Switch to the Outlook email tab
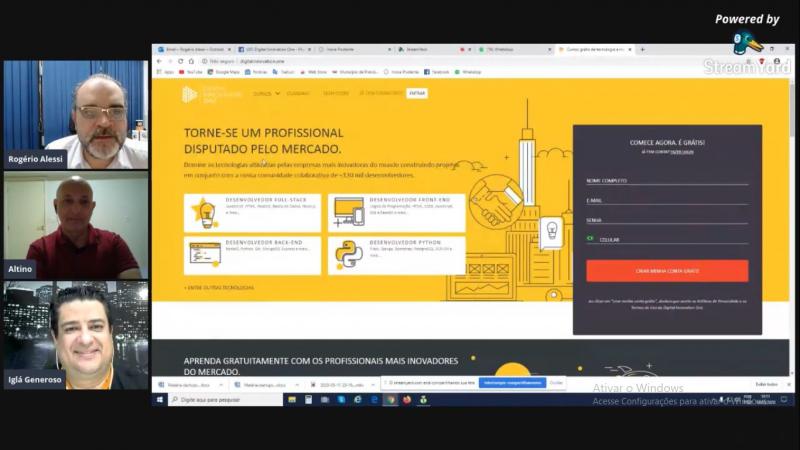 pyautogui.click(x=194, y=49)
